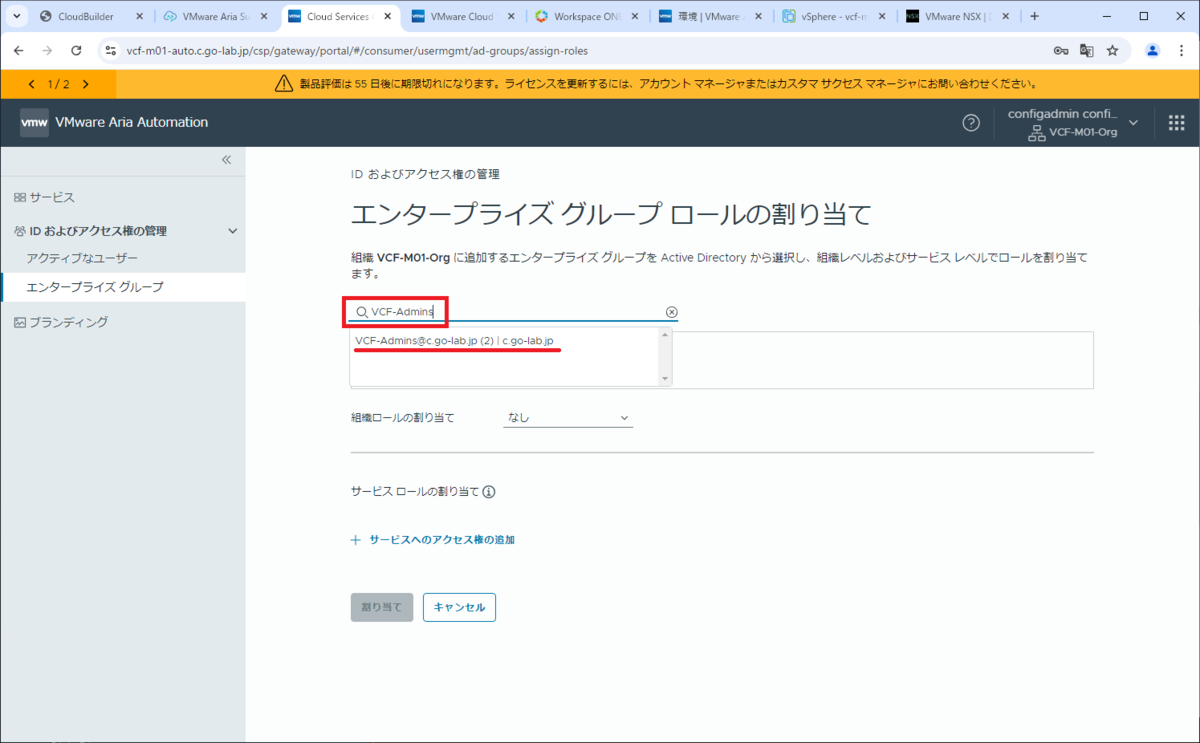The image size is (1200, 743).
Task: Open a new browser tab
Action: (x=1034, y=17)
